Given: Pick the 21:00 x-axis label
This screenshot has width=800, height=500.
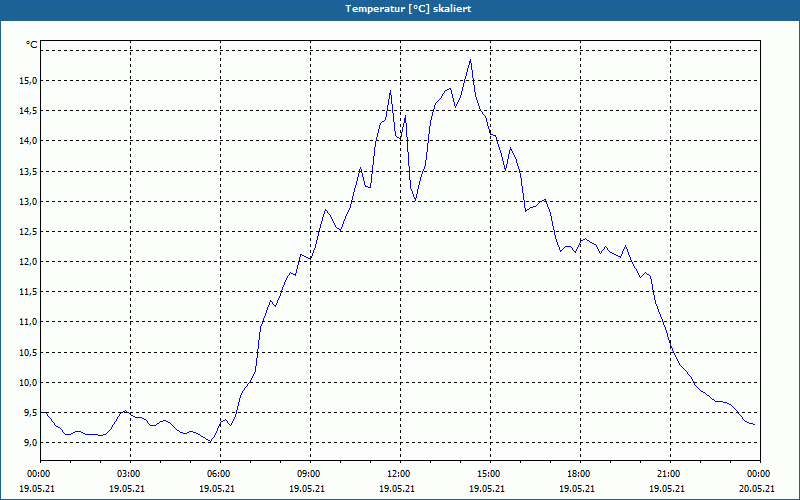Looking at the screenshot, I should point(667,474).
